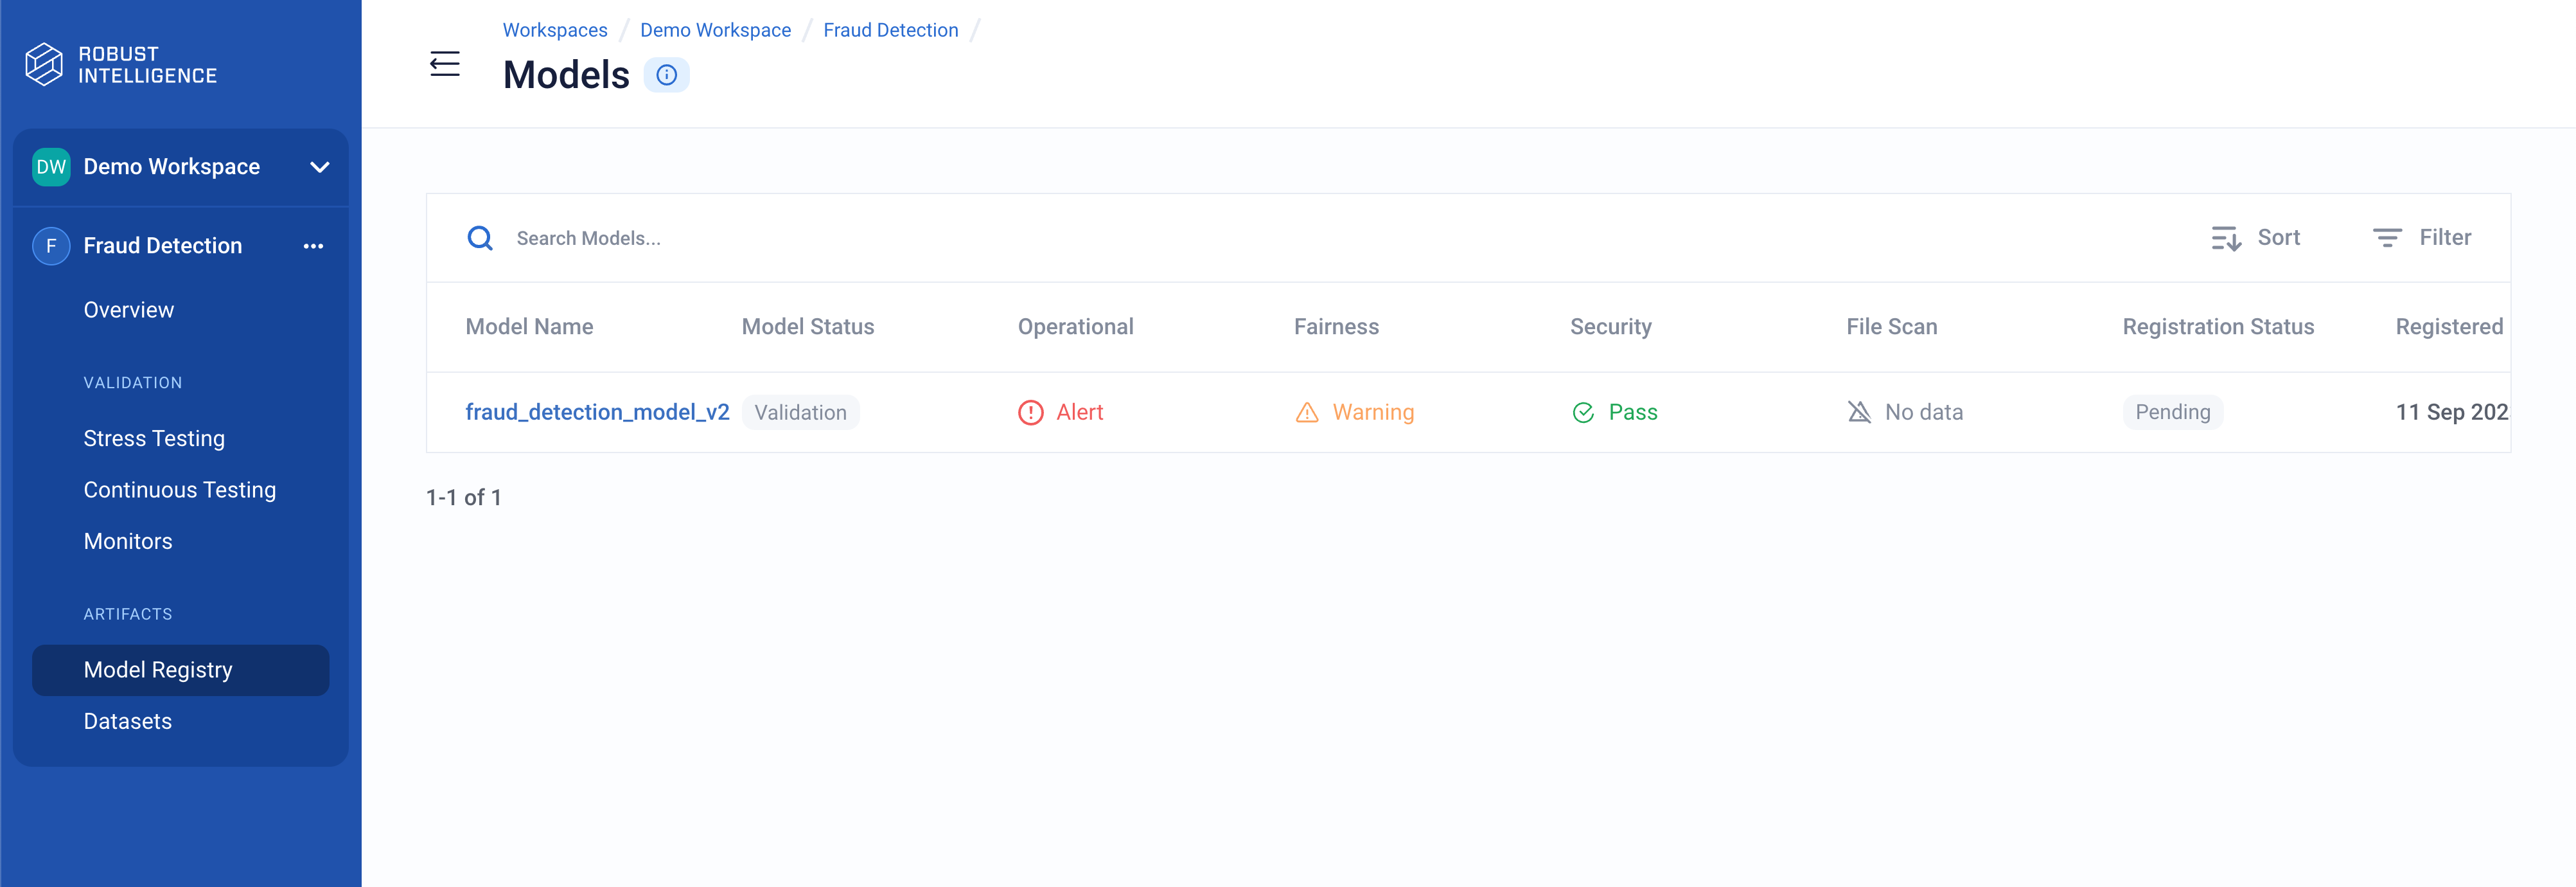This screenshot has width=2576, height=887.
Task: Click the search magnifier icon
Action: (x=480, y=238)
